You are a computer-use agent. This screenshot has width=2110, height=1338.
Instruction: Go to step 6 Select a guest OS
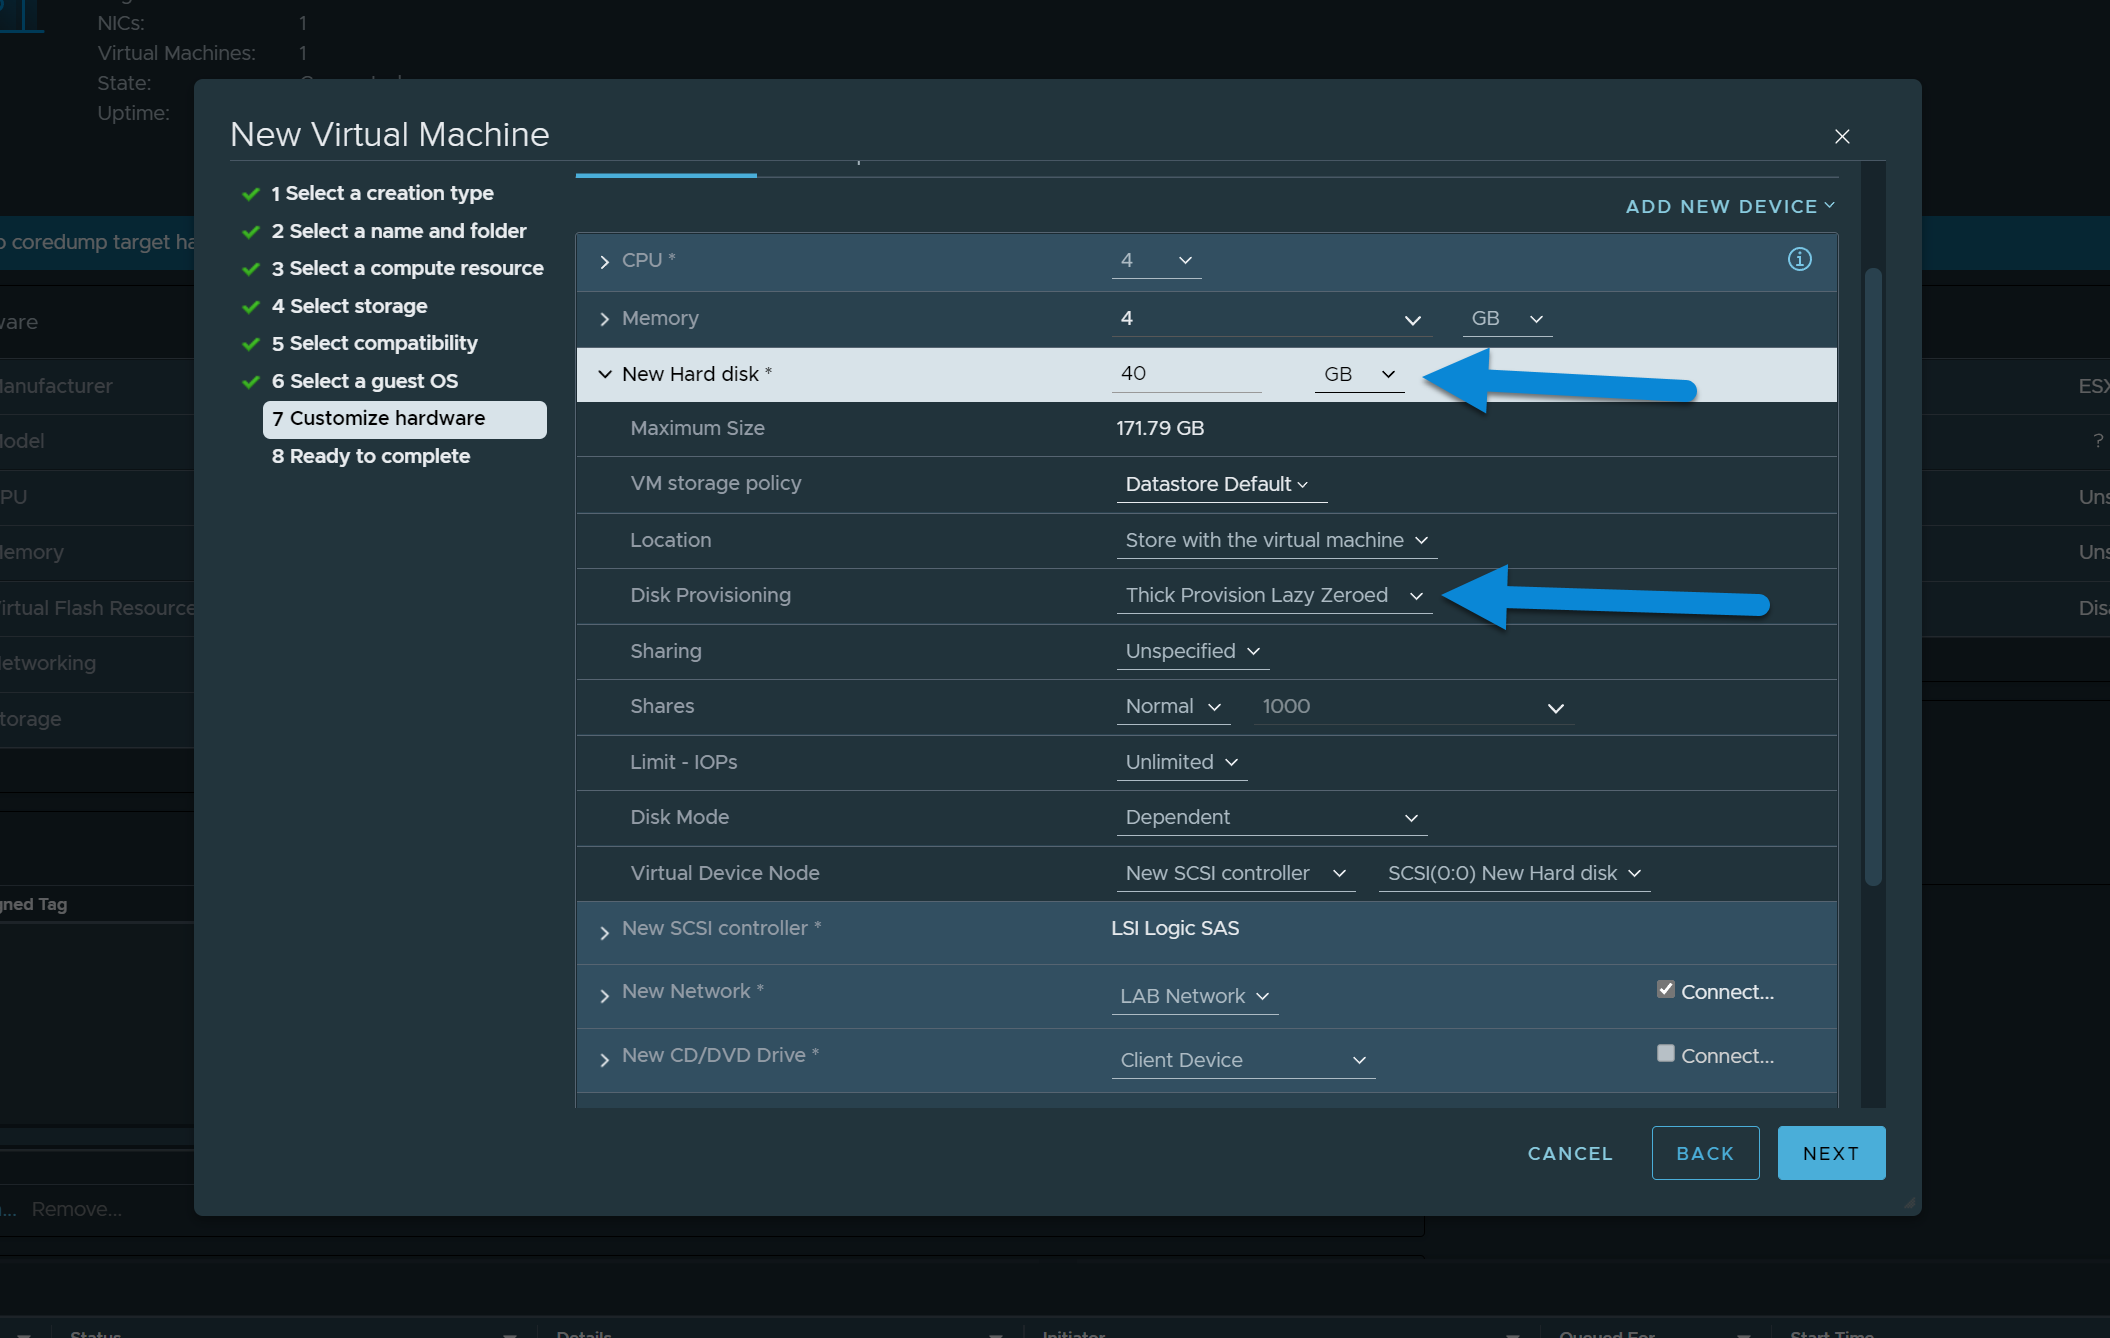tap(364, 382)
